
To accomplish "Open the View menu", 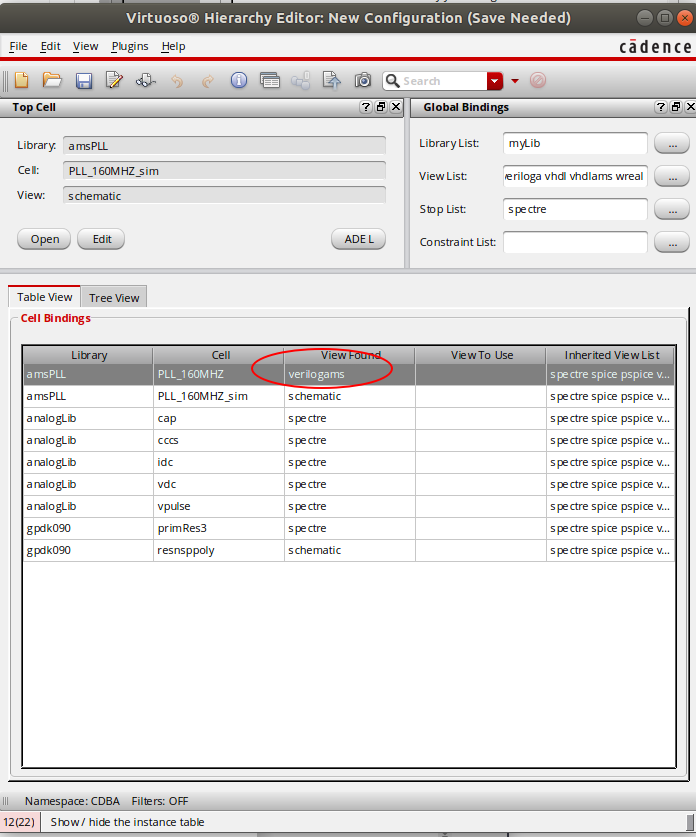I will point(85,46).
